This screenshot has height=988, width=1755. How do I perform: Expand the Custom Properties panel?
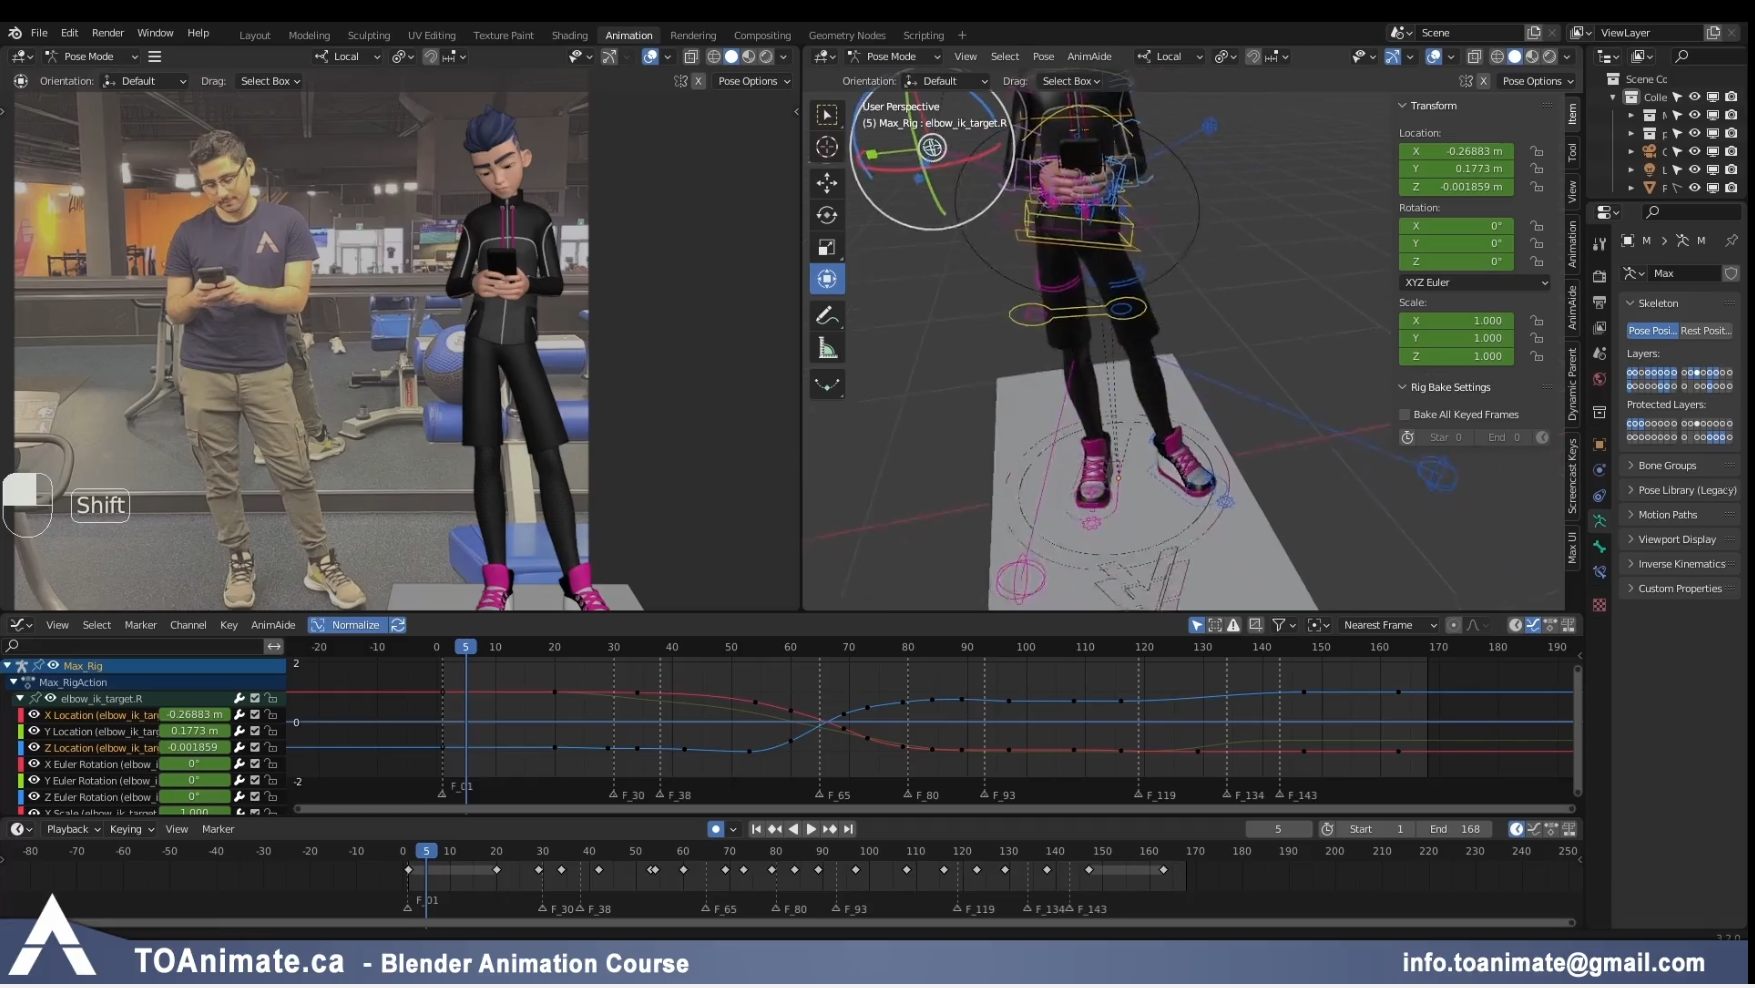pyautogui.click(x=1631, y=589)
